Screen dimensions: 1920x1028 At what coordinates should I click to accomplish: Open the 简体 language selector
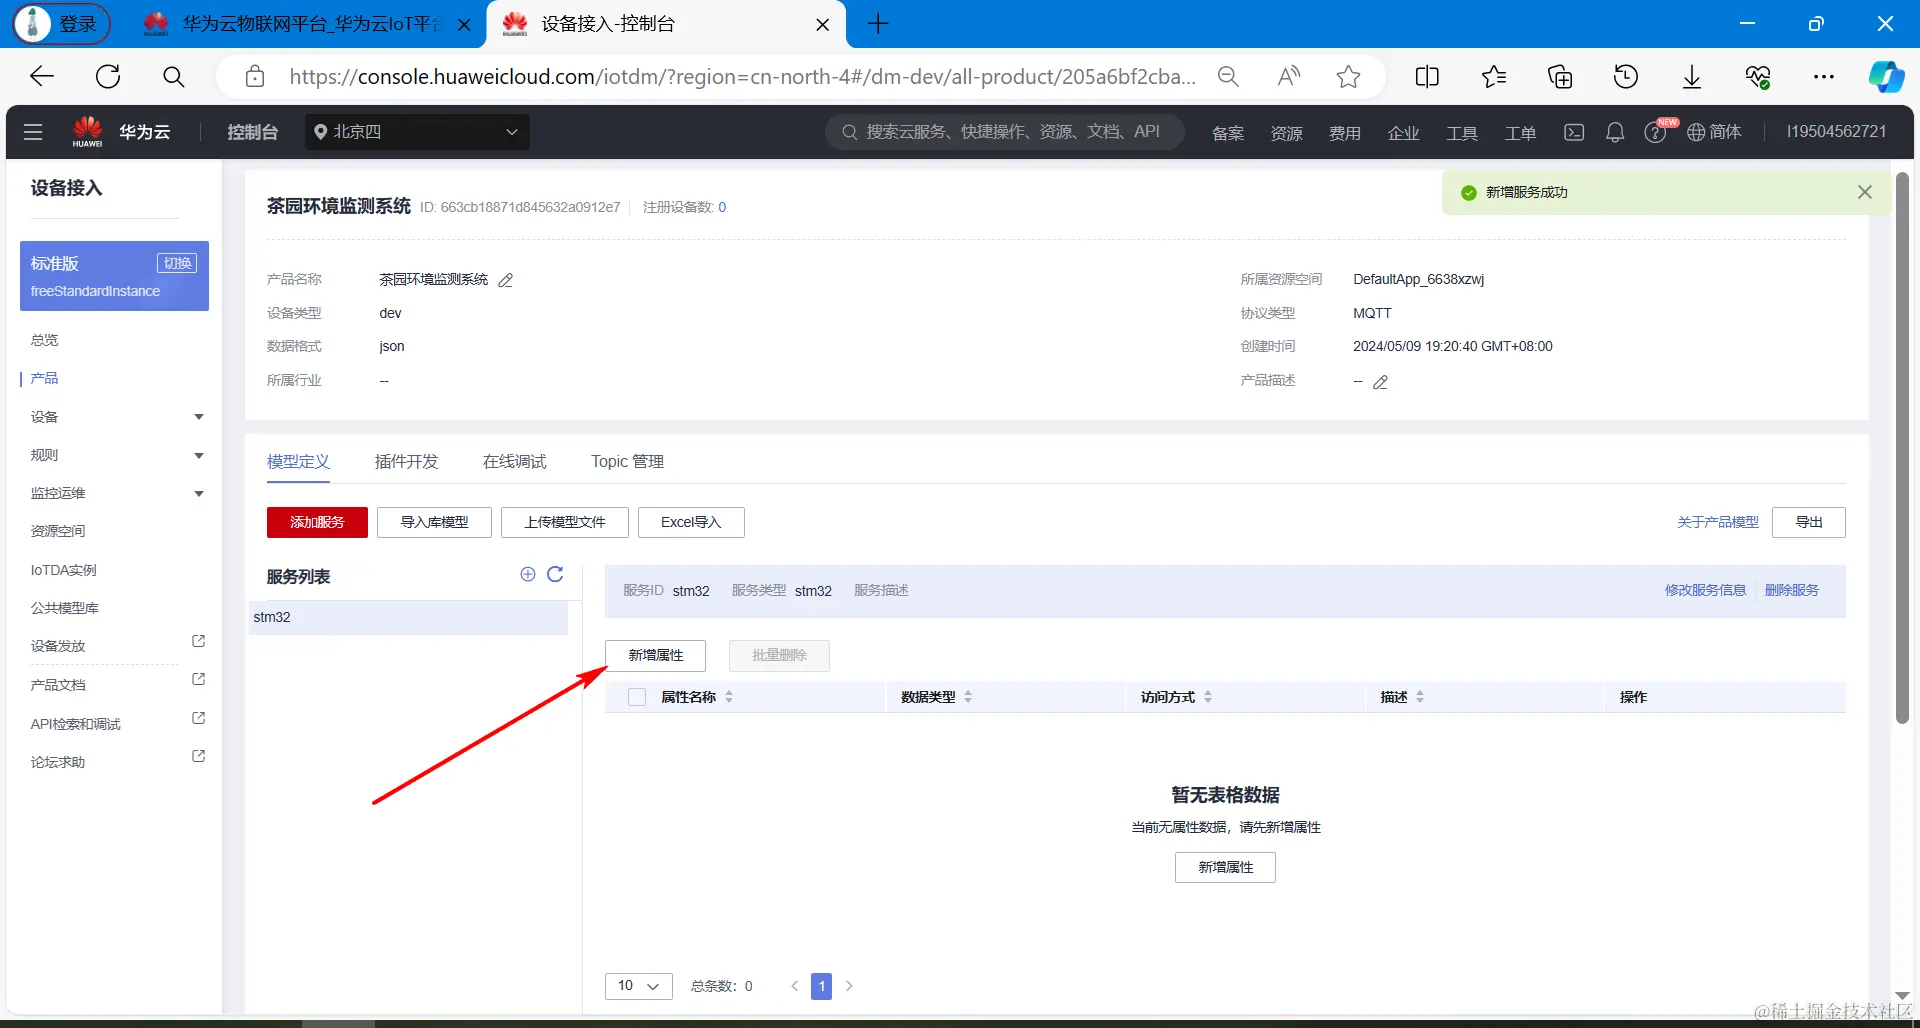[x=1714, y=132]
